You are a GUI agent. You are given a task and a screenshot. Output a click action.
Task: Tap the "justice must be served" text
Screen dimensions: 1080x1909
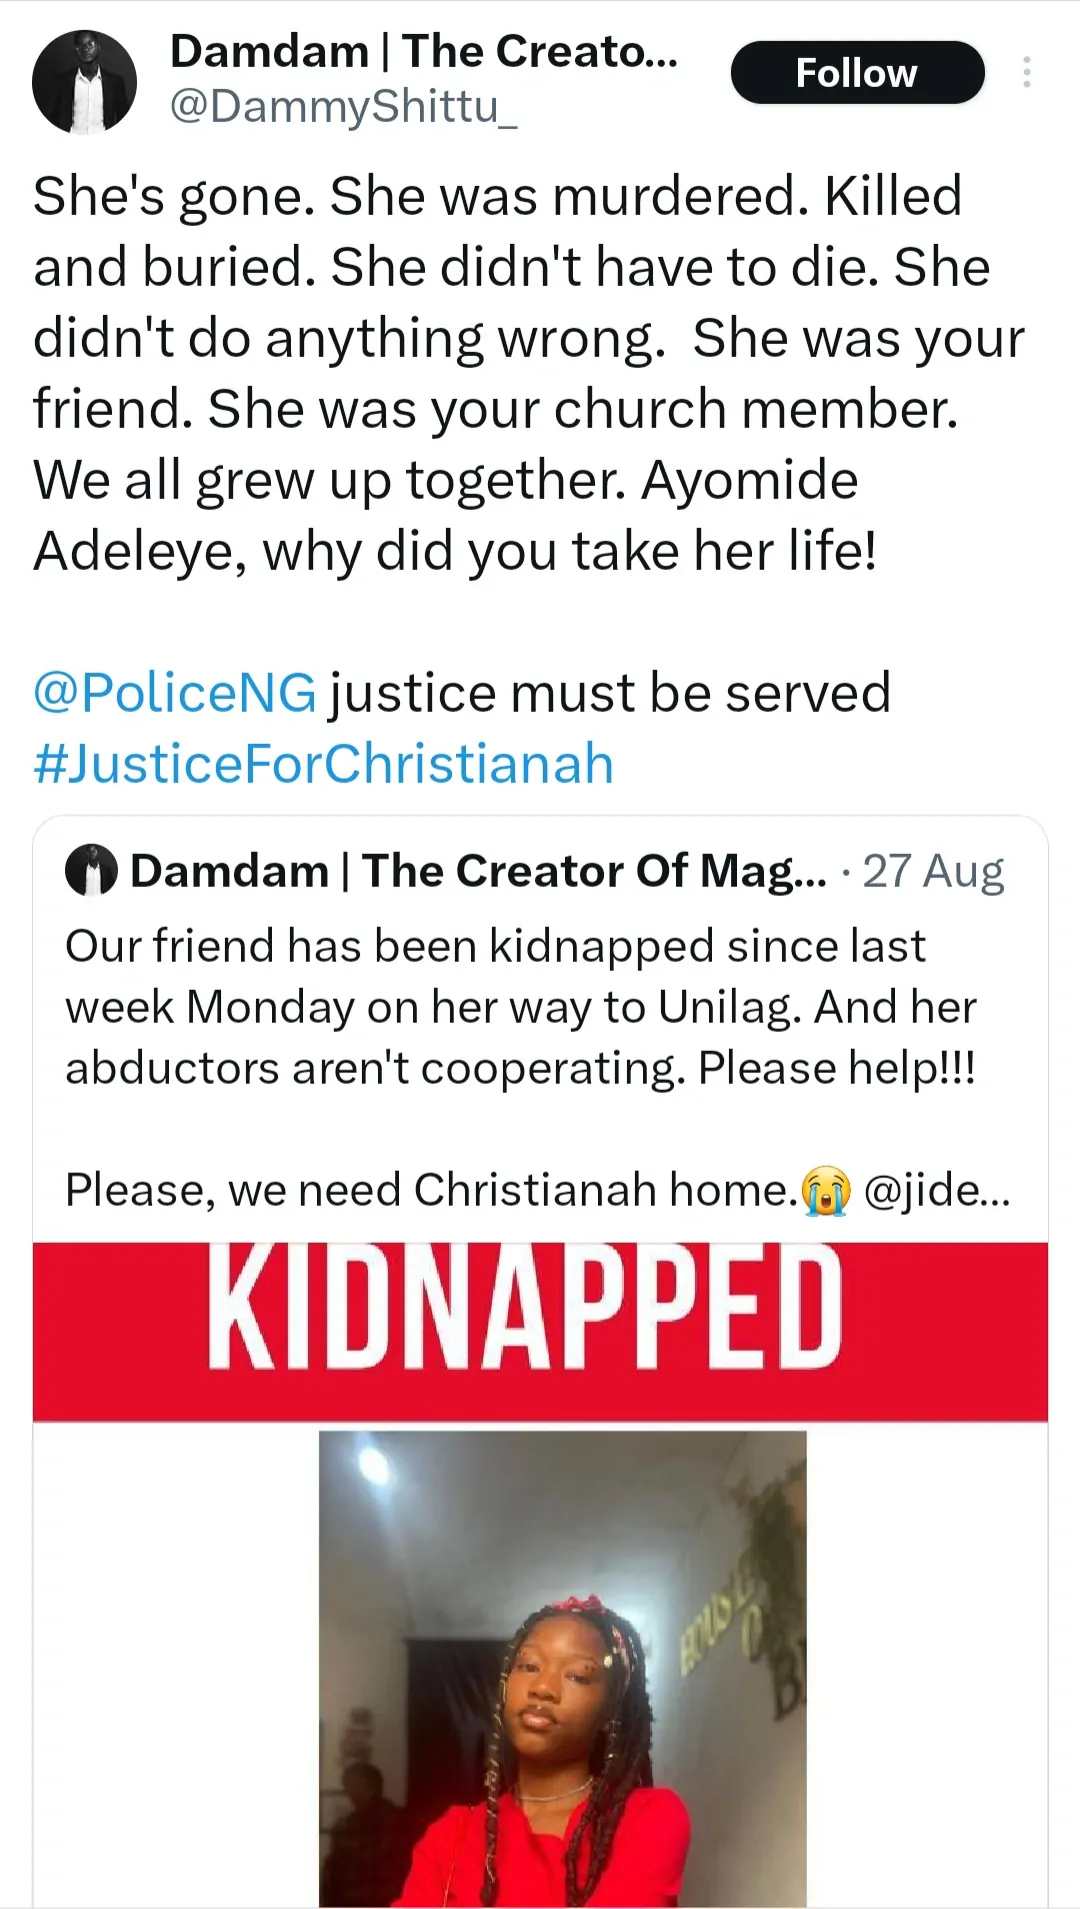click(x=610, y=693)
